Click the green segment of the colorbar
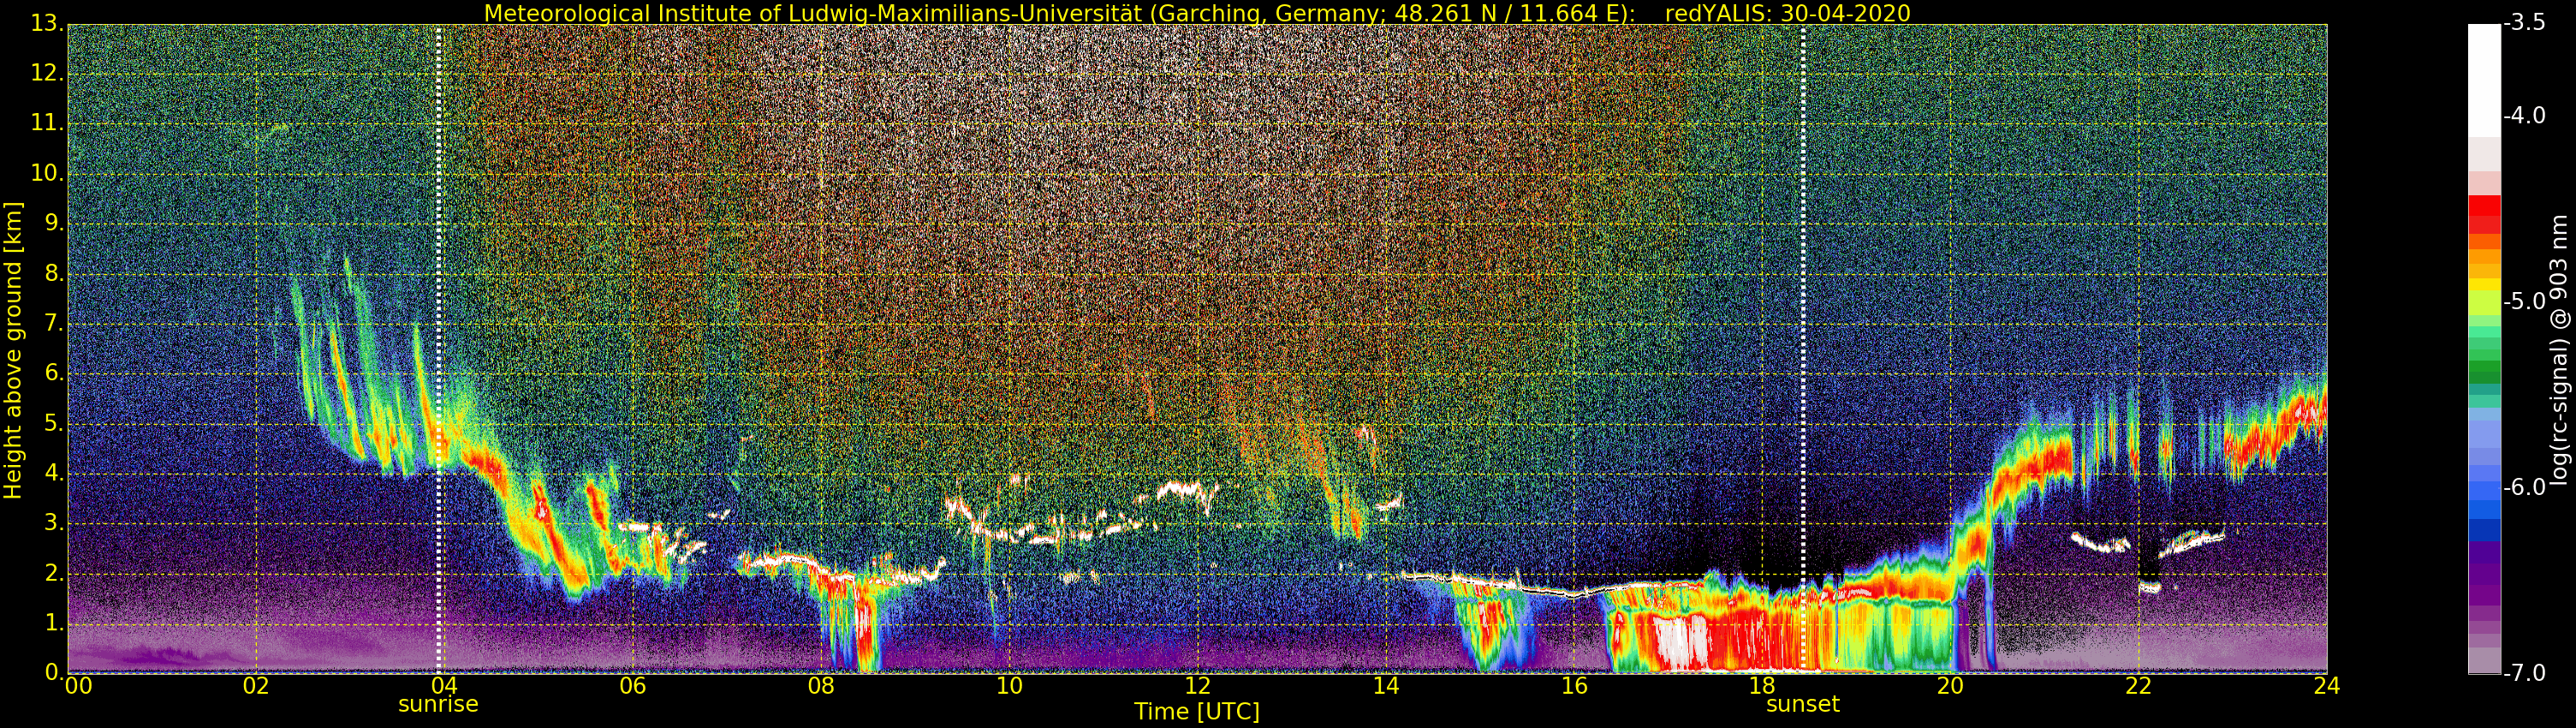This screenshot has width=2576, height=728. point(2484,367)
